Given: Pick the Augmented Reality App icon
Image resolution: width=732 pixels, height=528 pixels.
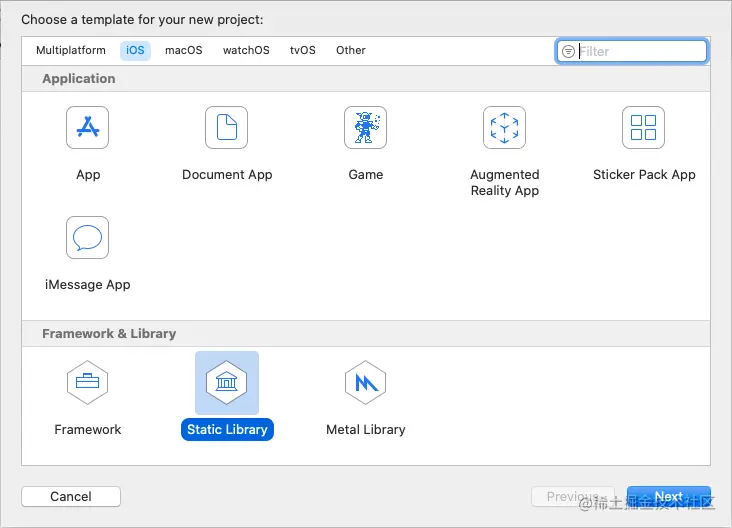Looking at the screenshot, I should click(505, 127).
